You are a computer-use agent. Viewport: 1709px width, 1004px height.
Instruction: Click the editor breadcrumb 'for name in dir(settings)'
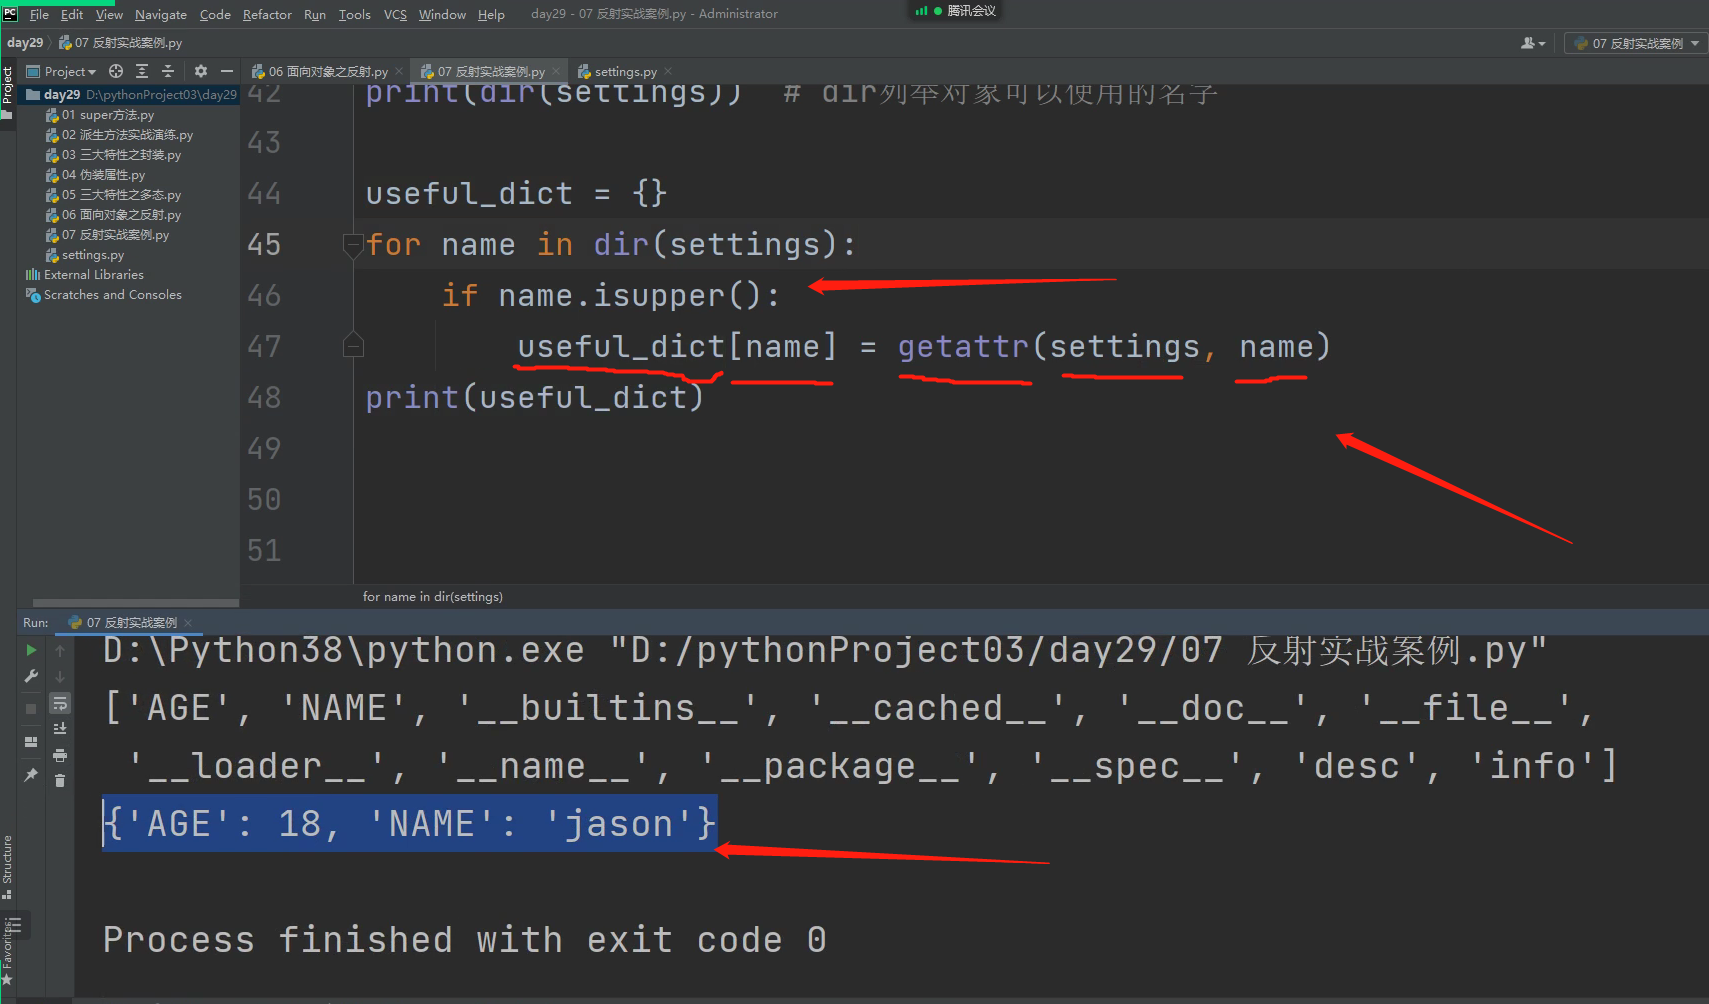tap(433, 597)
